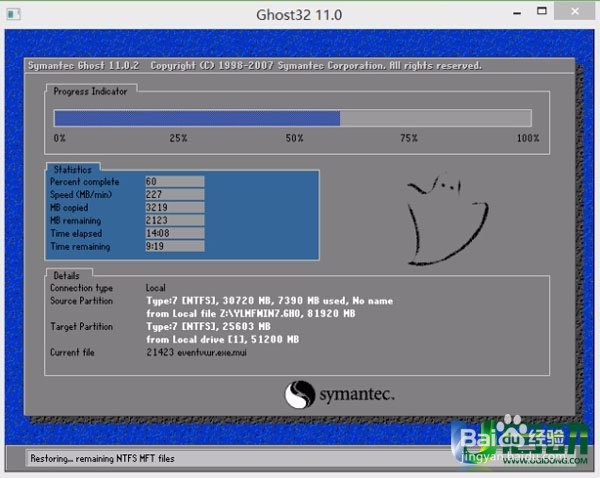This screenshot has height=478, width=600.
Task: Click the 25% progress scale marker
Action: tap(178, 138)
